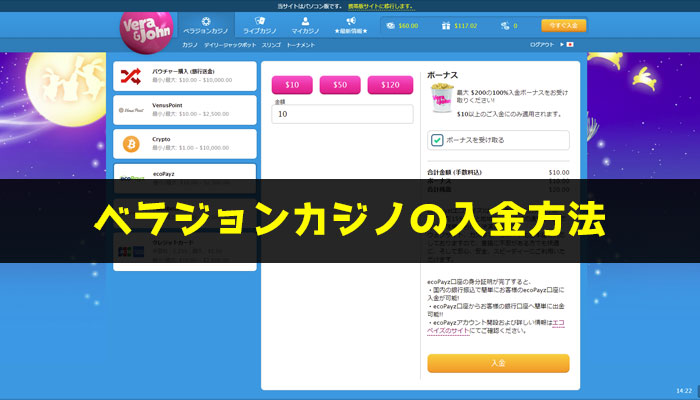
Task: Select the VenusPoint payment method
Action: 185,110
